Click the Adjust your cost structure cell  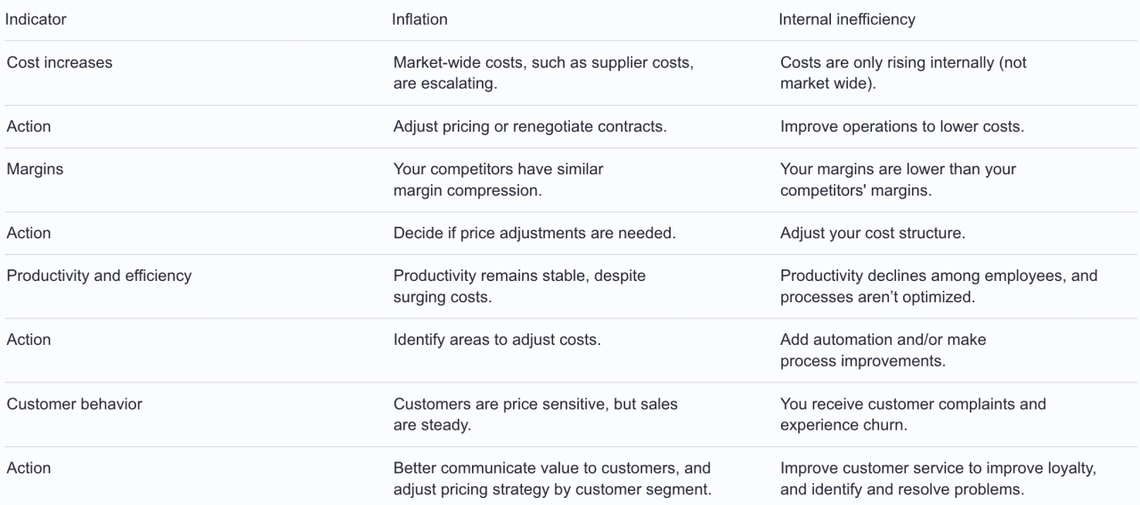coord(872,233)
